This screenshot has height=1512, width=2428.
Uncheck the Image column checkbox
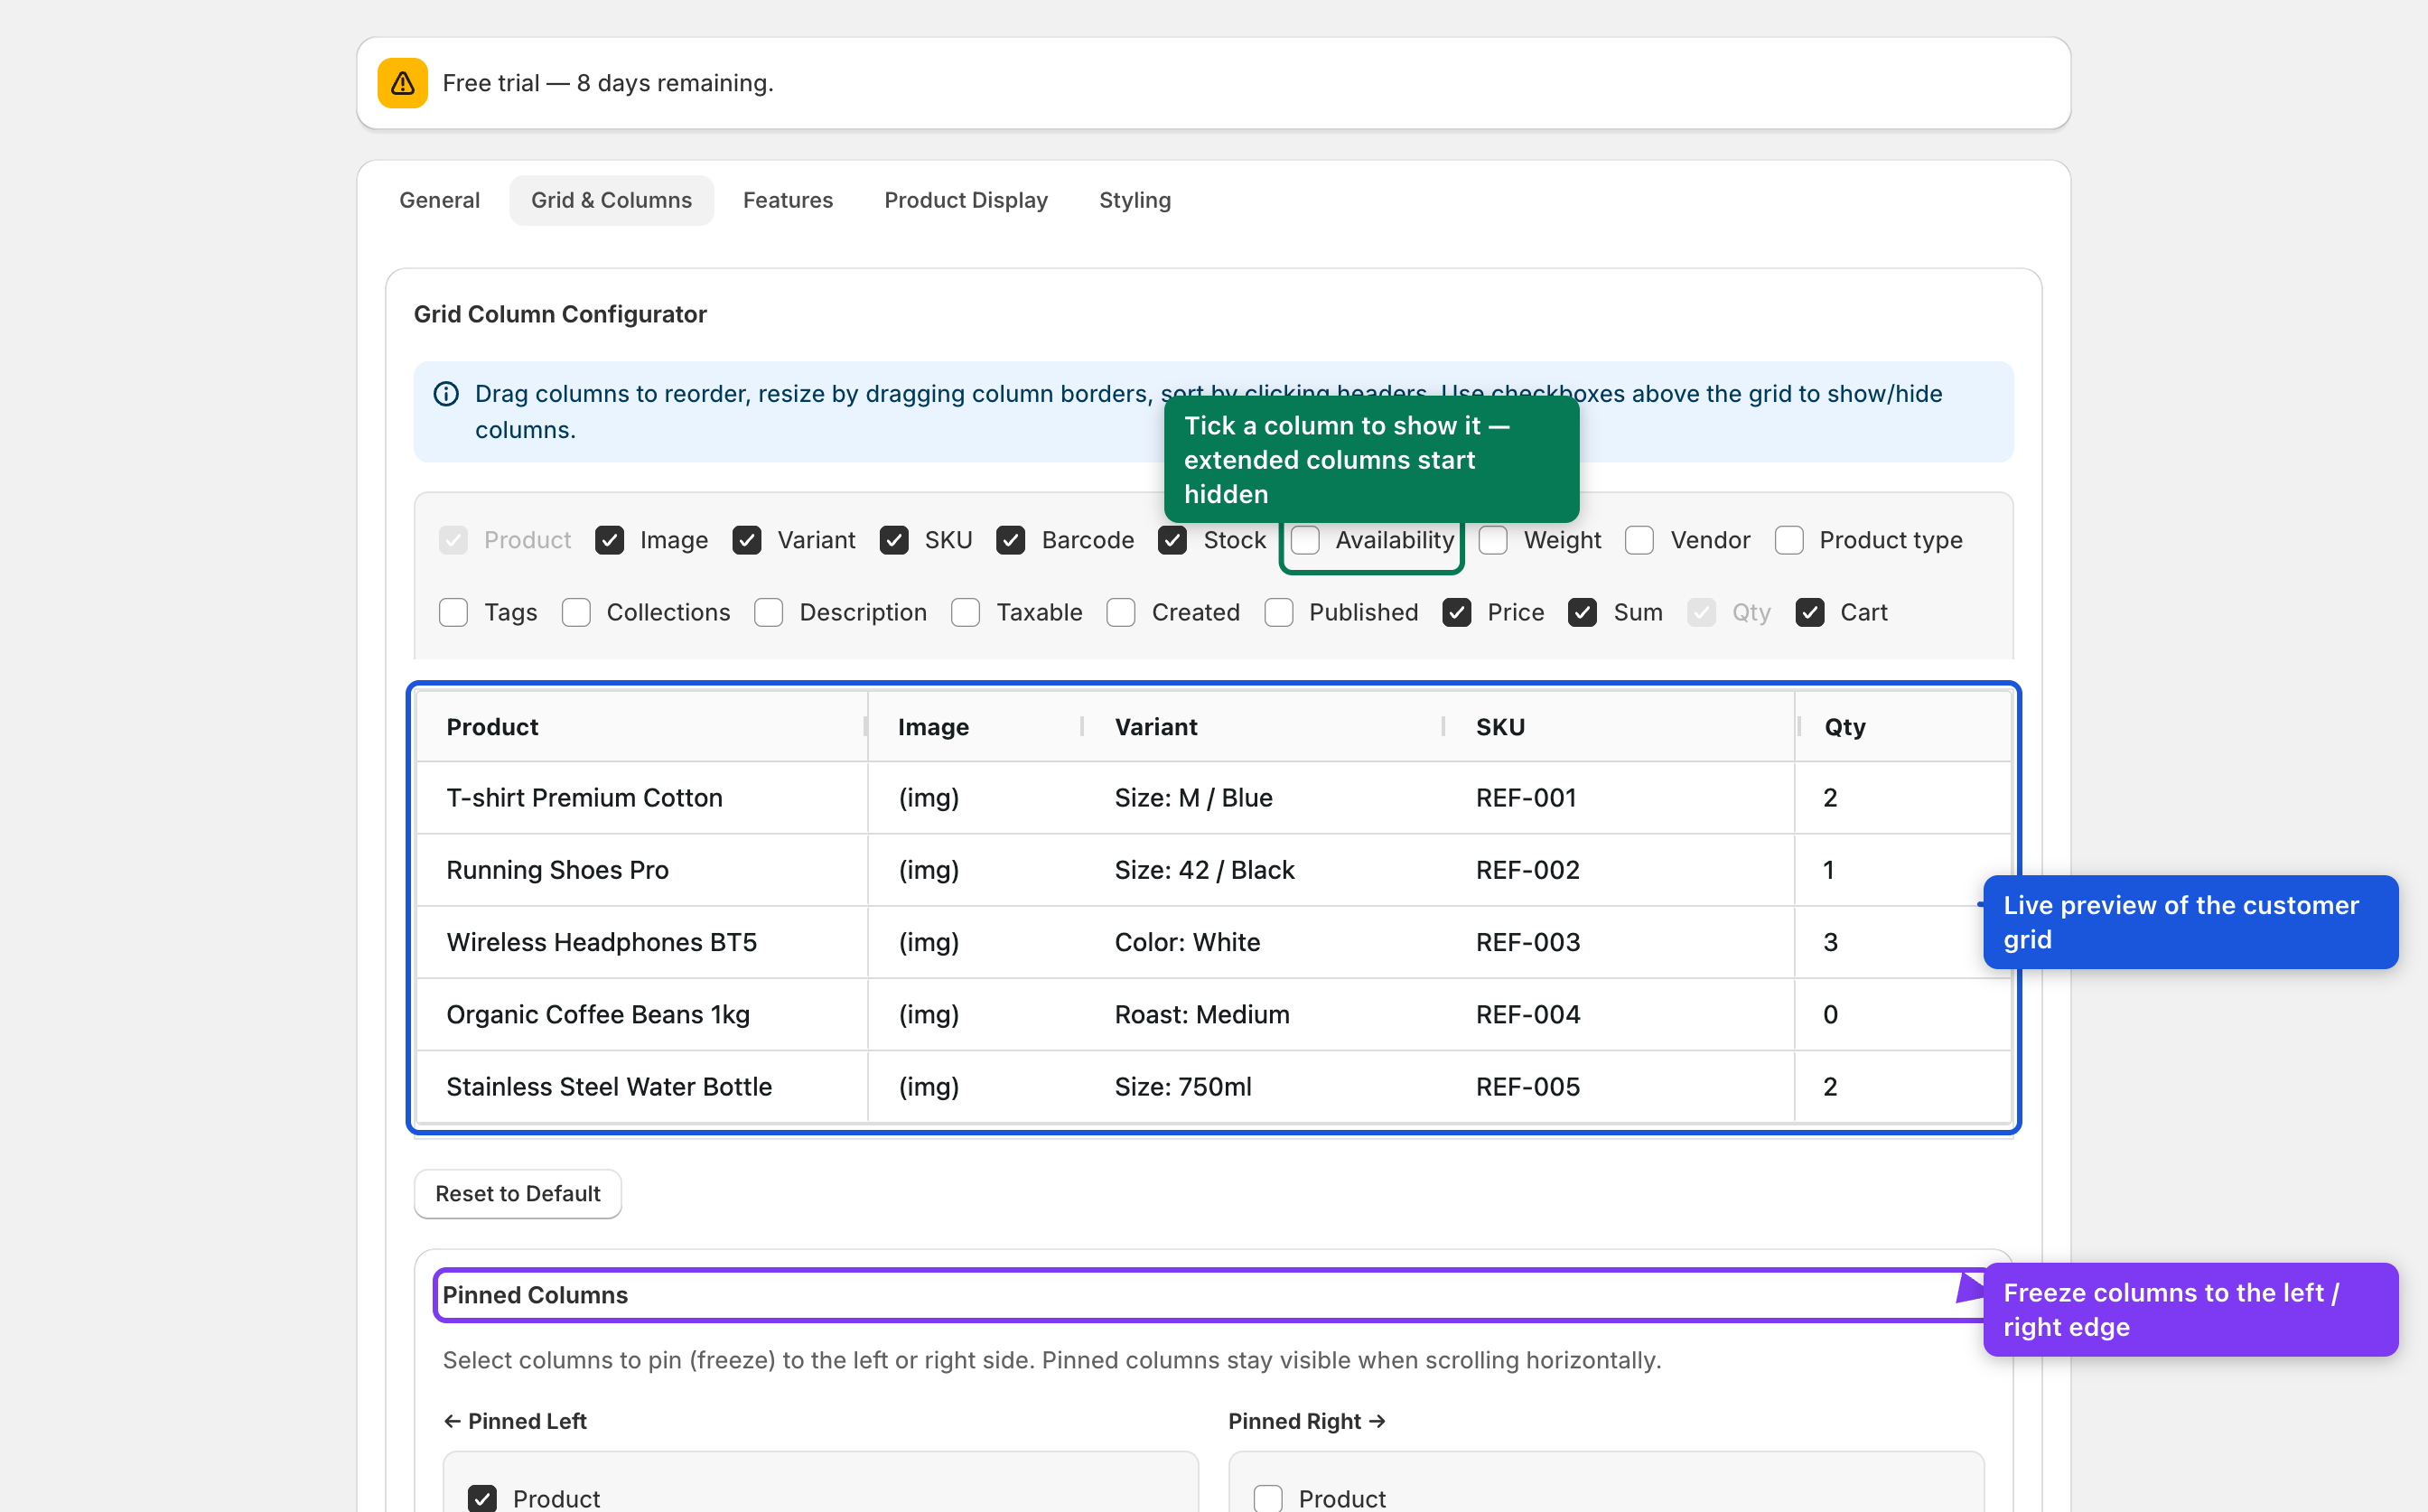point(609,540)
